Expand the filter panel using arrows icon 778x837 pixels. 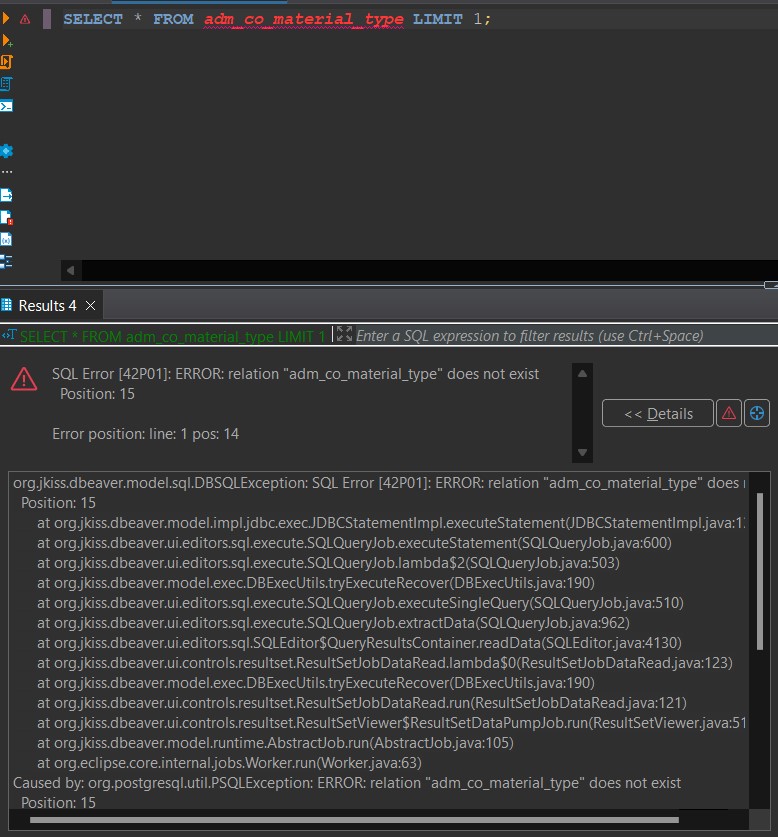342,335
